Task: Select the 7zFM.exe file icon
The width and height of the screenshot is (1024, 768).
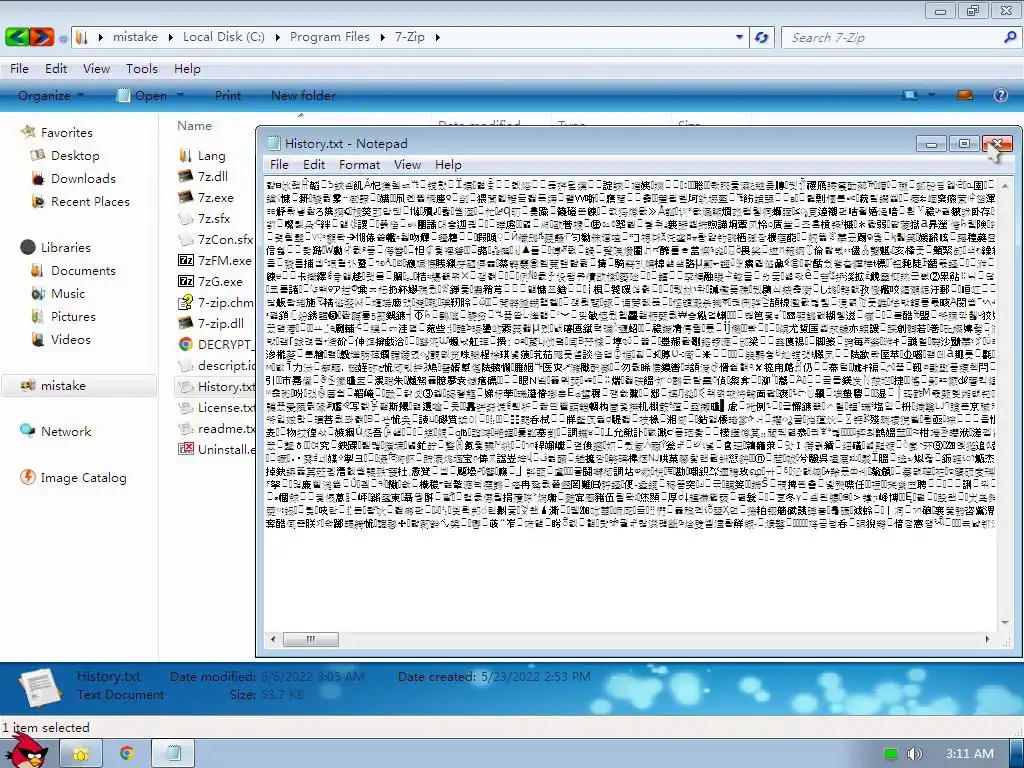Action: 185,260
